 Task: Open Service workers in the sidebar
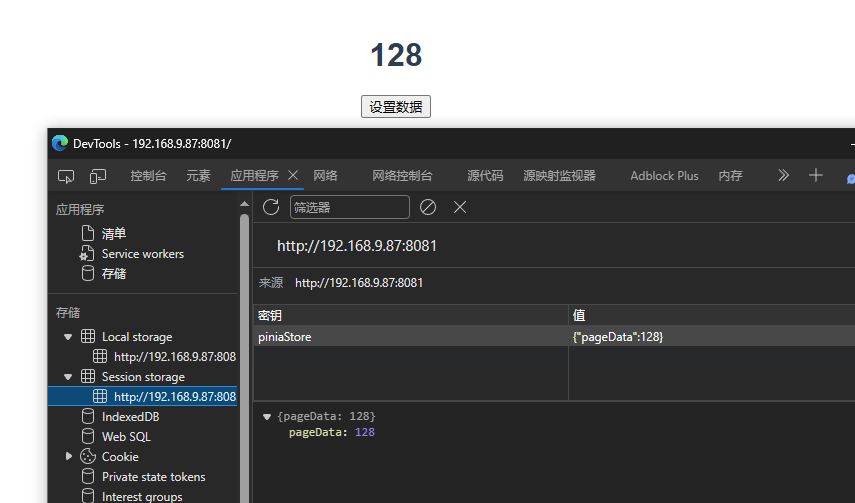click(x=143, y=254)
